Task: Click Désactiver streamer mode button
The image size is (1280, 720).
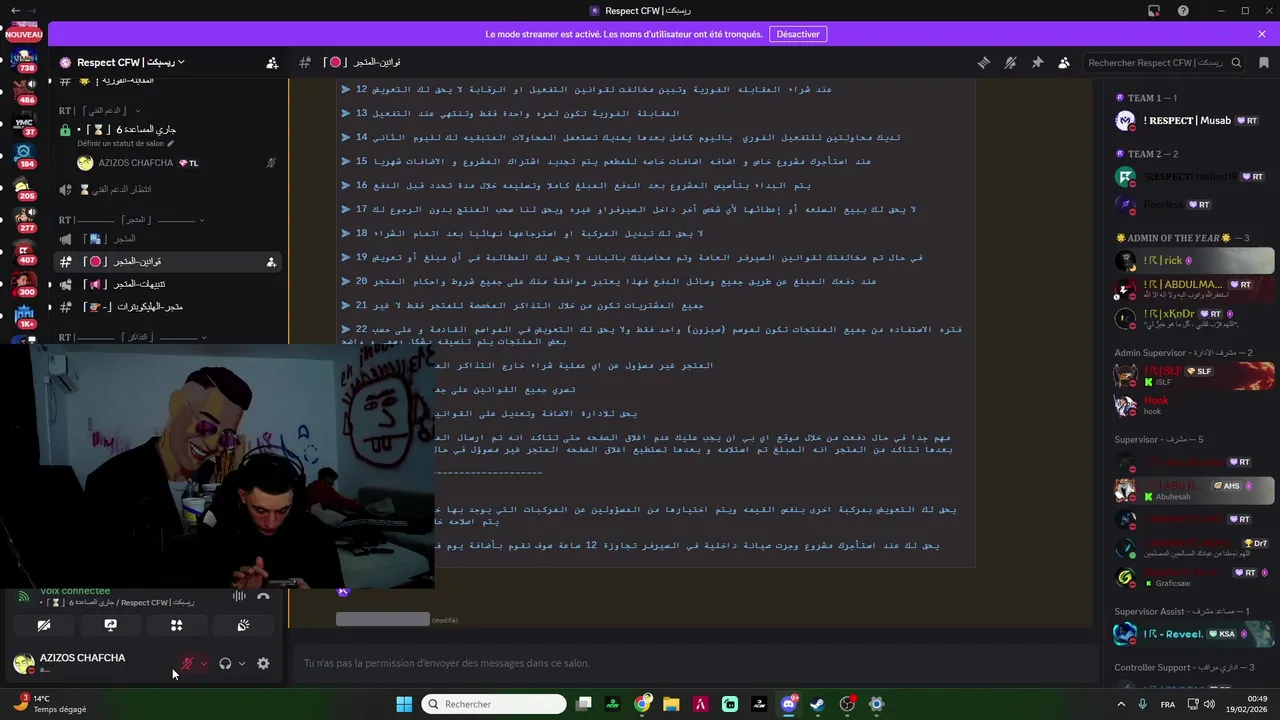Action: click(798, 34)
